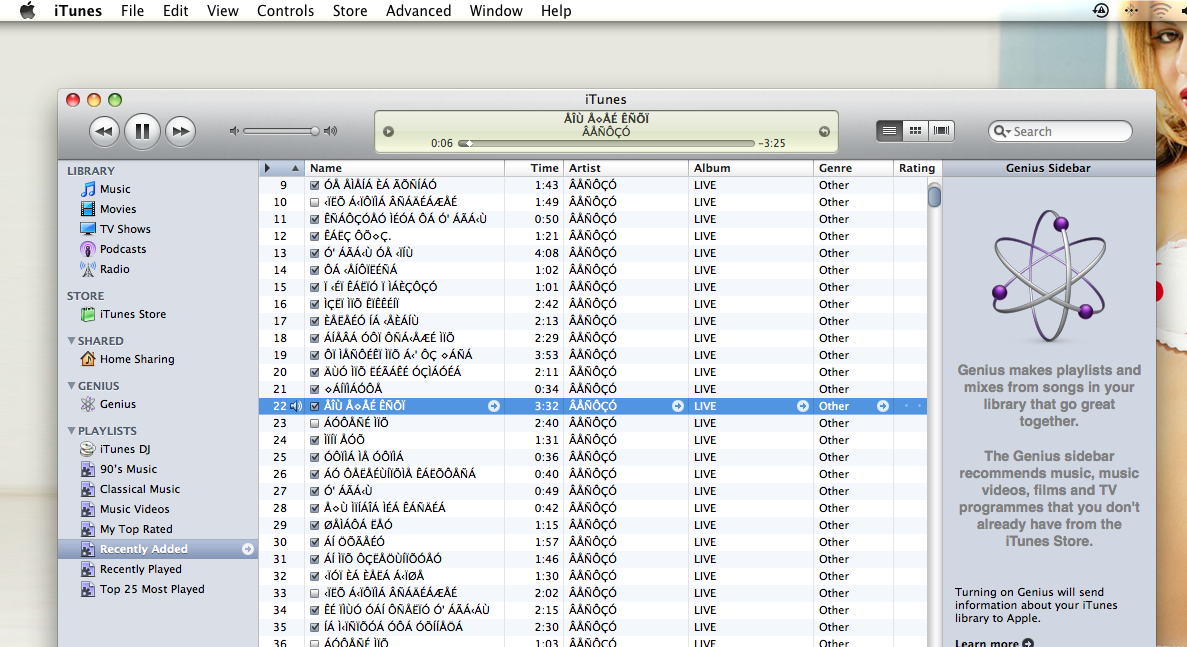Click the left arrow in the song display

[x=388, y=132]
